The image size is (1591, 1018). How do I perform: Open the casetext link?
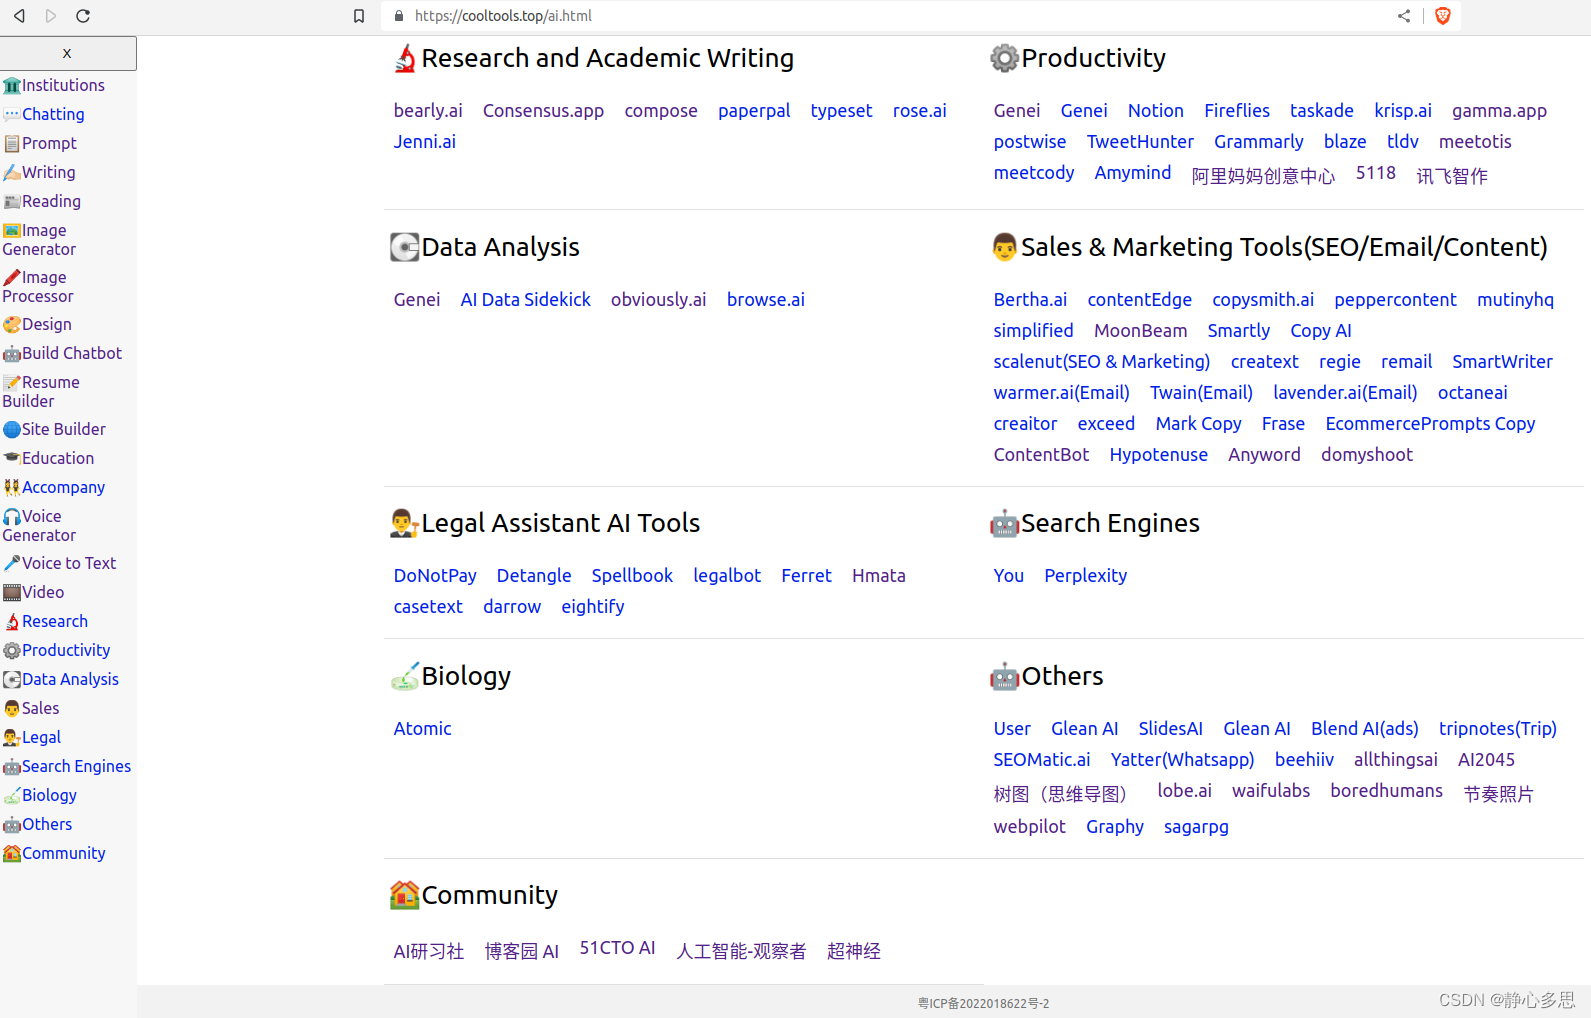[428, 607]
